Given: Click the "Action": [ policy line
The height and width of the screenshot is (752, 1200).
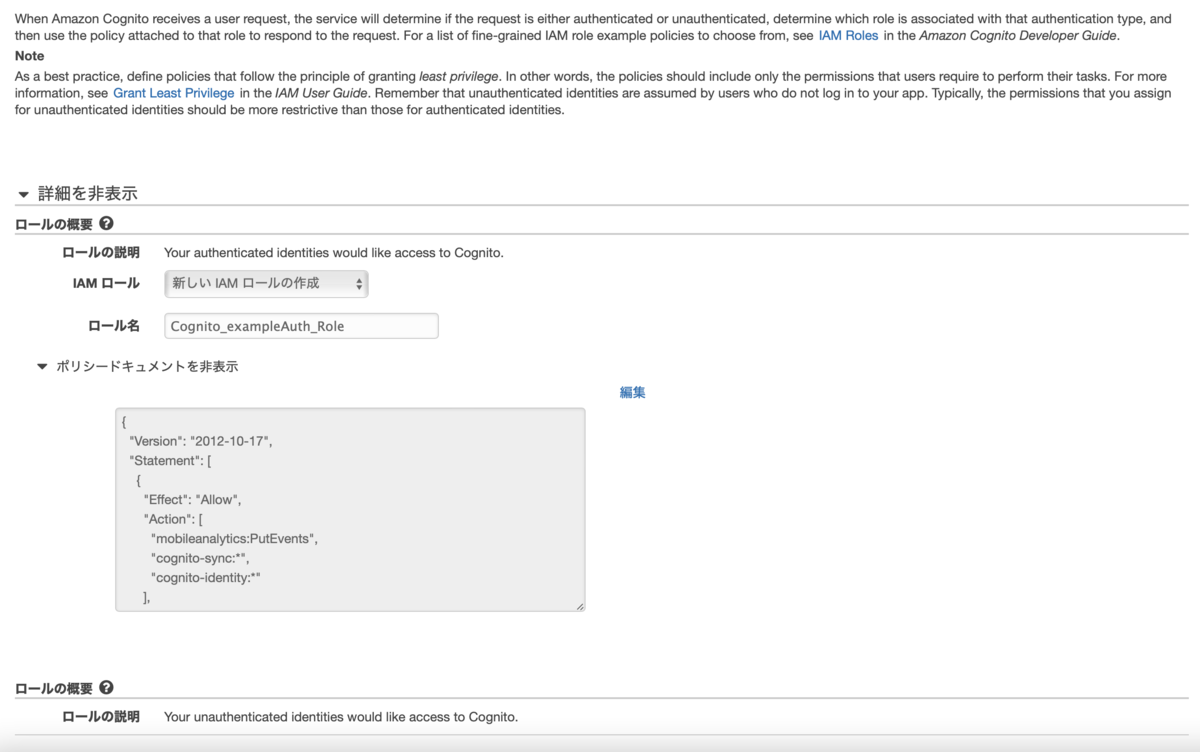Looking at the screenshot, I should click(173, 519).
